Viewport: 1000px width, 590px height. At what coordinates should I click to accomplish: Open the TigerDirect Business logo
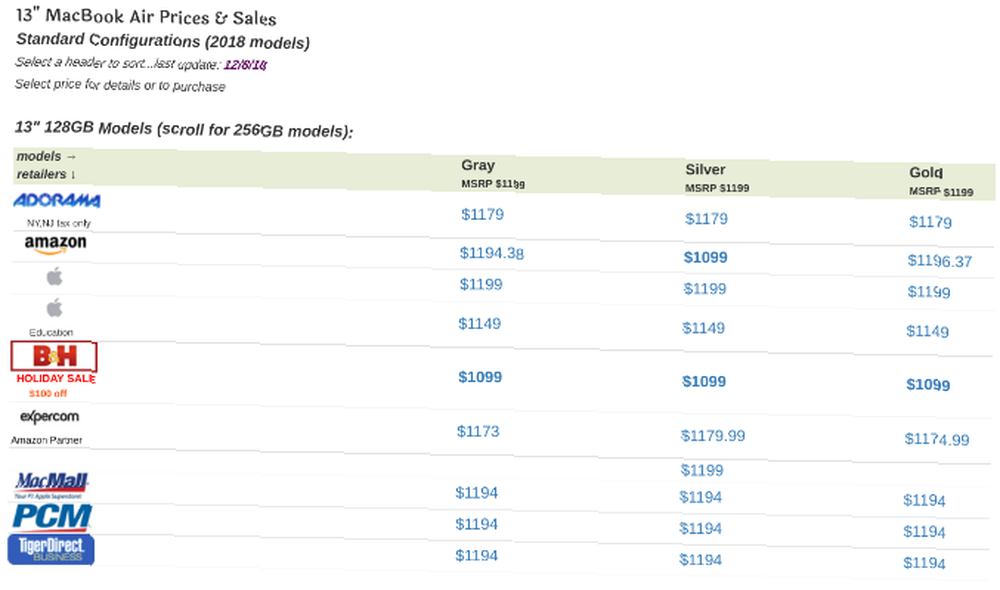51,549
